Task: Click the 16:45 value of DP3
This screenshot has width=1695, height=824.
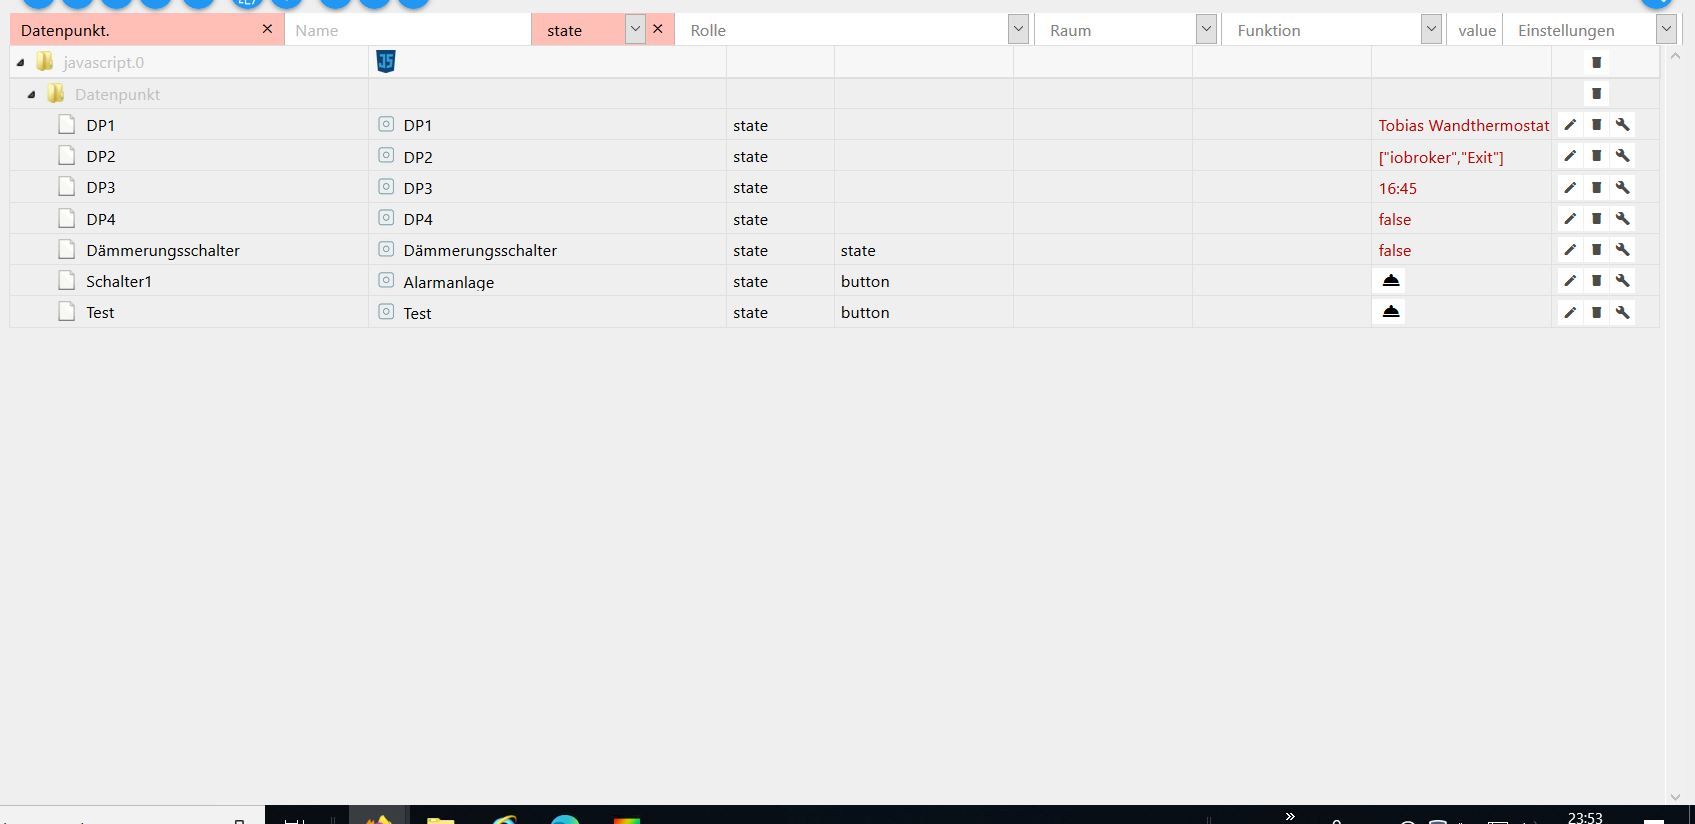Action: point(1397,188)
